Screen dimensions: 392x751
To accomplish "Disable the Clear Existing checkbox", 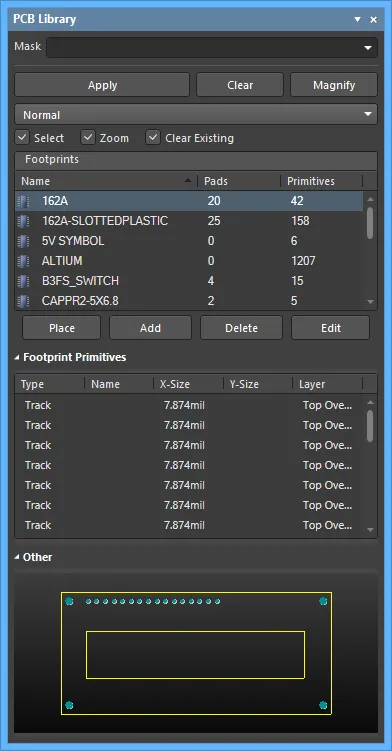I will tap(153, 138).
